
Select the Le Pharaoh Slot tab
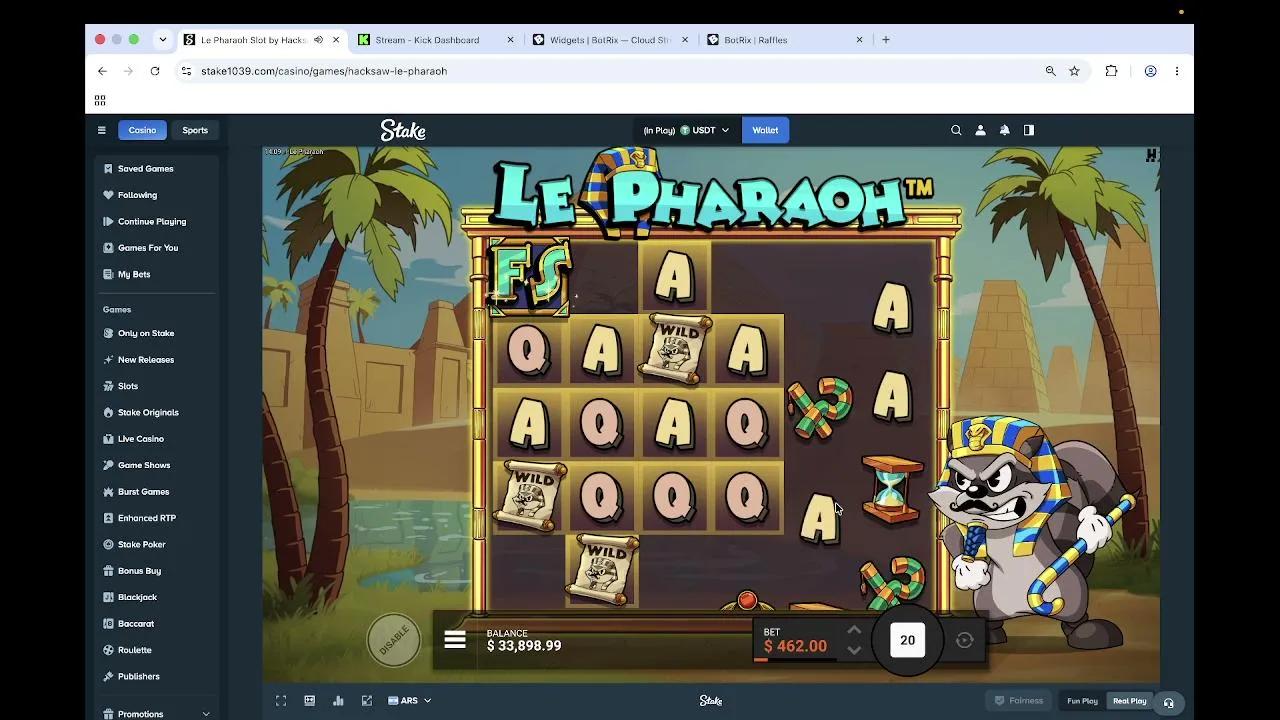[x=252, y=40]
